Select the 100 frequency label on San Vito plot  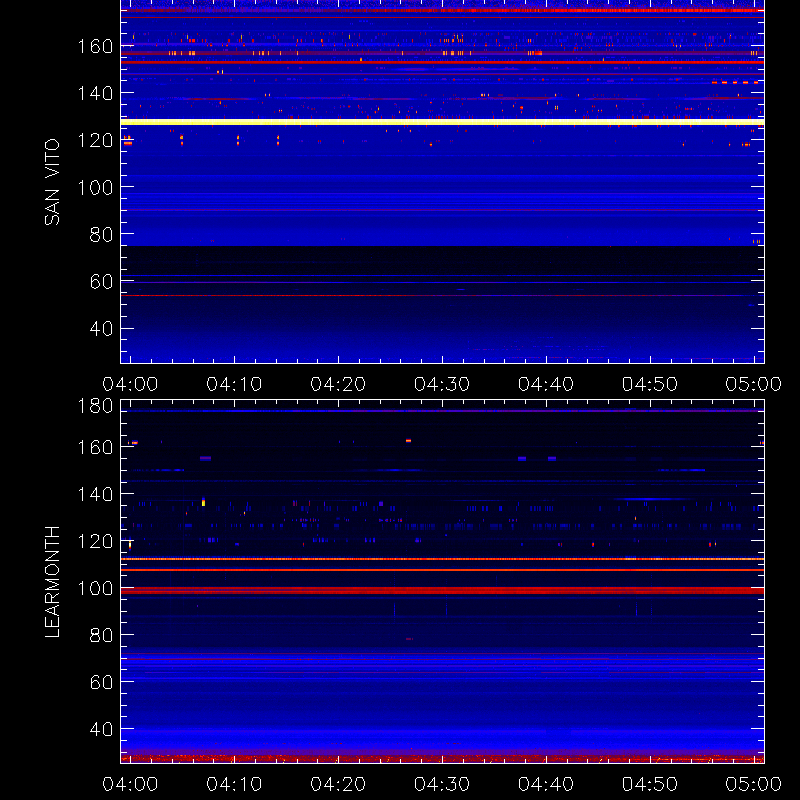point(95,187)
